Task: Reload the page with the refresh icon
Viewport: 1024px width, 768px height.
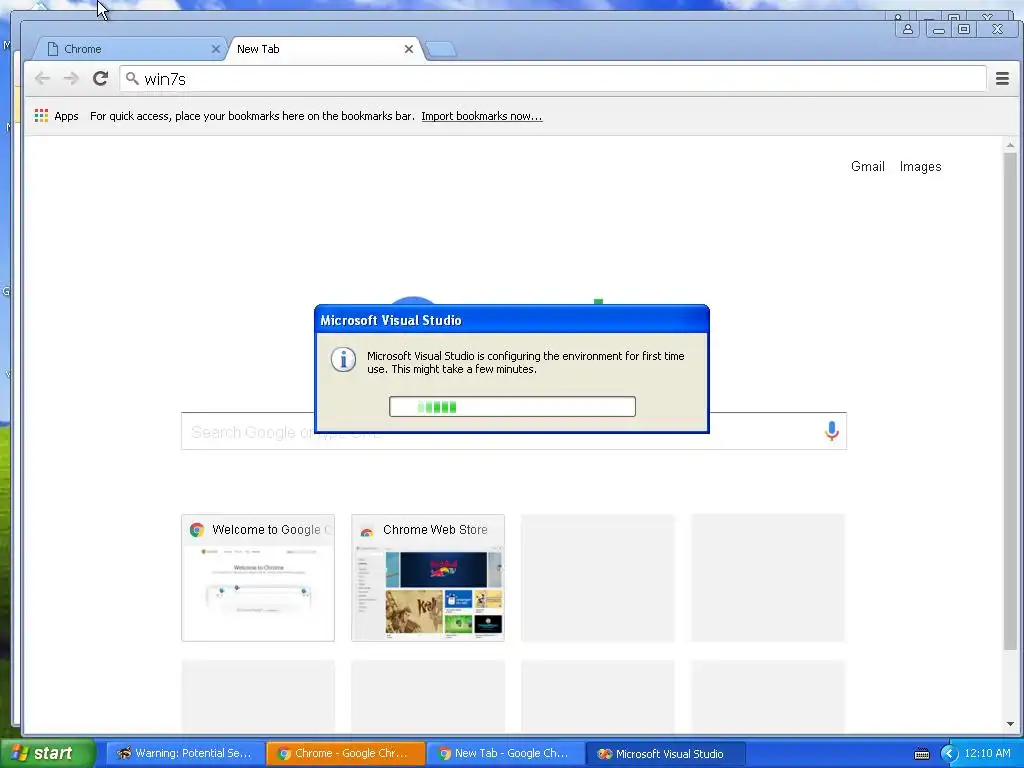Action: [x=100, y=79]
